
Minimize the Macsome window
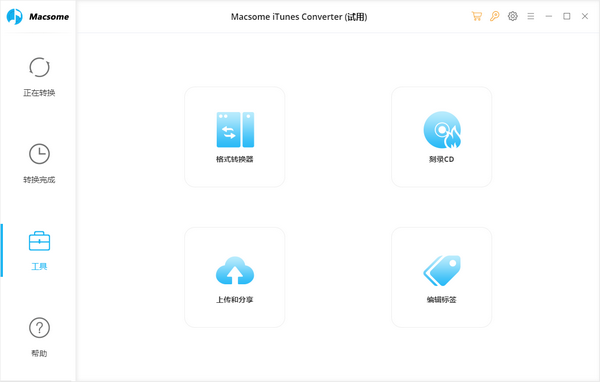(549, 16)
